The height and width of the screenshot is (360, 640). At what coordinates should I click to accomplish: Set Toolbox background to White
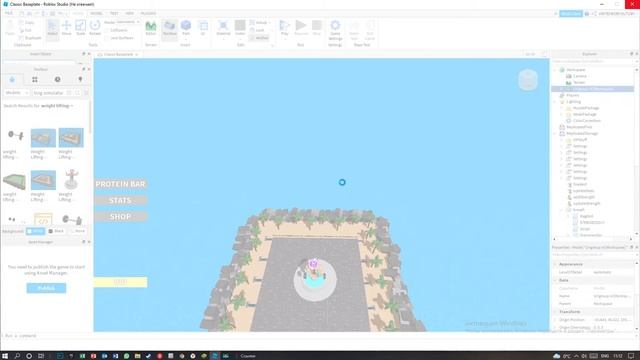36,231
